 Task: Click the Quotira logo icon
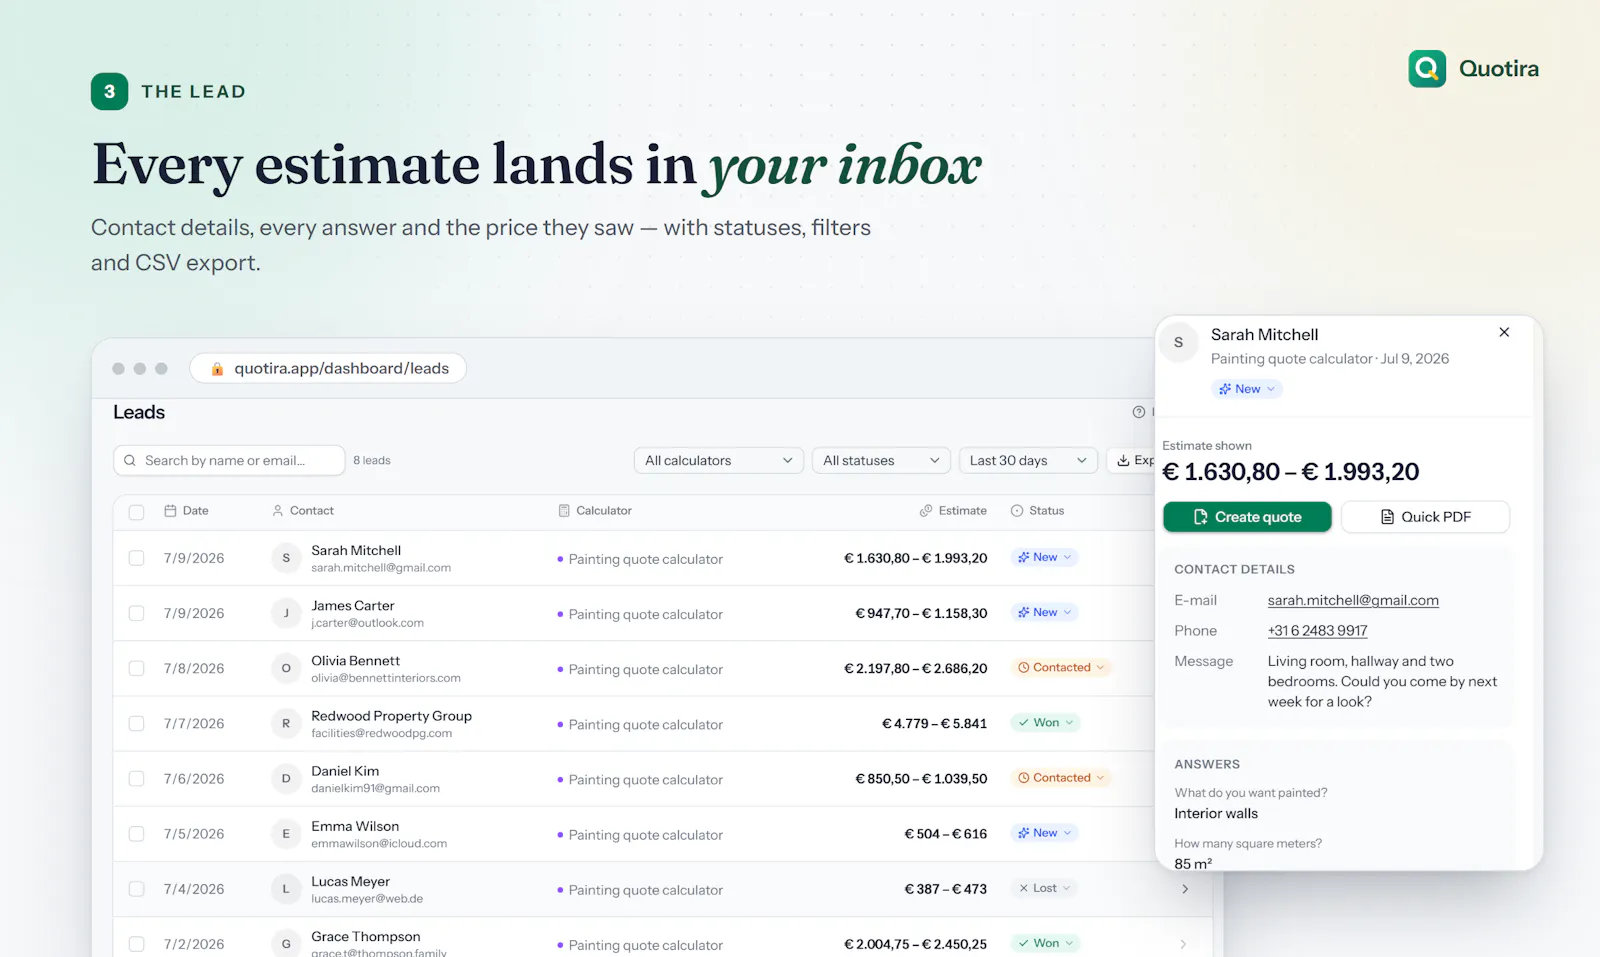pyautogui.click(x=1427, y=69)
